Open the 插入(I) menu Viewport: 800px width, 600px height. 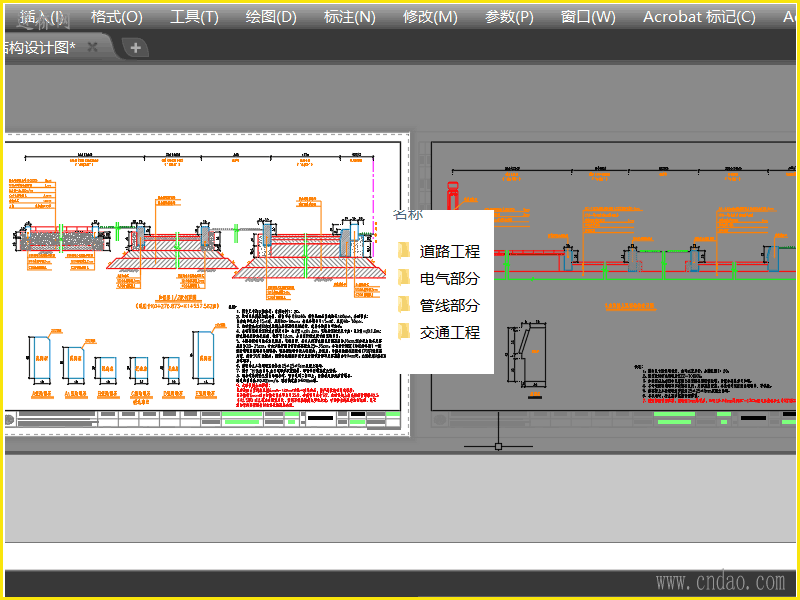click(42, 17)
